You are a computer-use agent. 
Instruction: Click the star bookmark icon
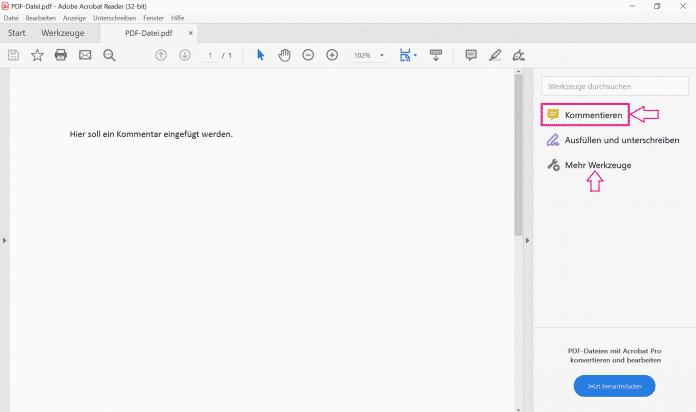[37, 55]
